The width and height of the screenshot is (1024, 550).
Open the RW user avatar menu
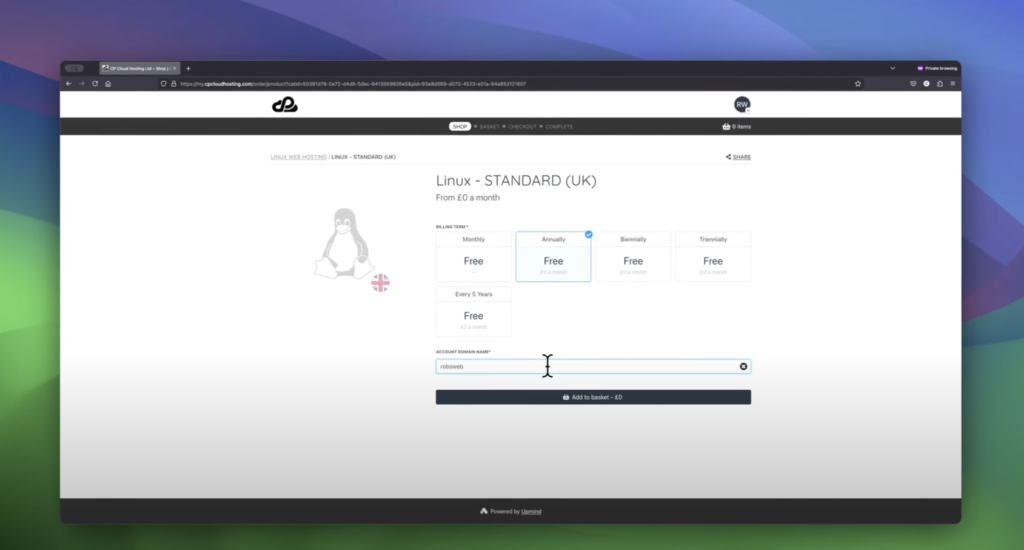[x=742, y=105]
